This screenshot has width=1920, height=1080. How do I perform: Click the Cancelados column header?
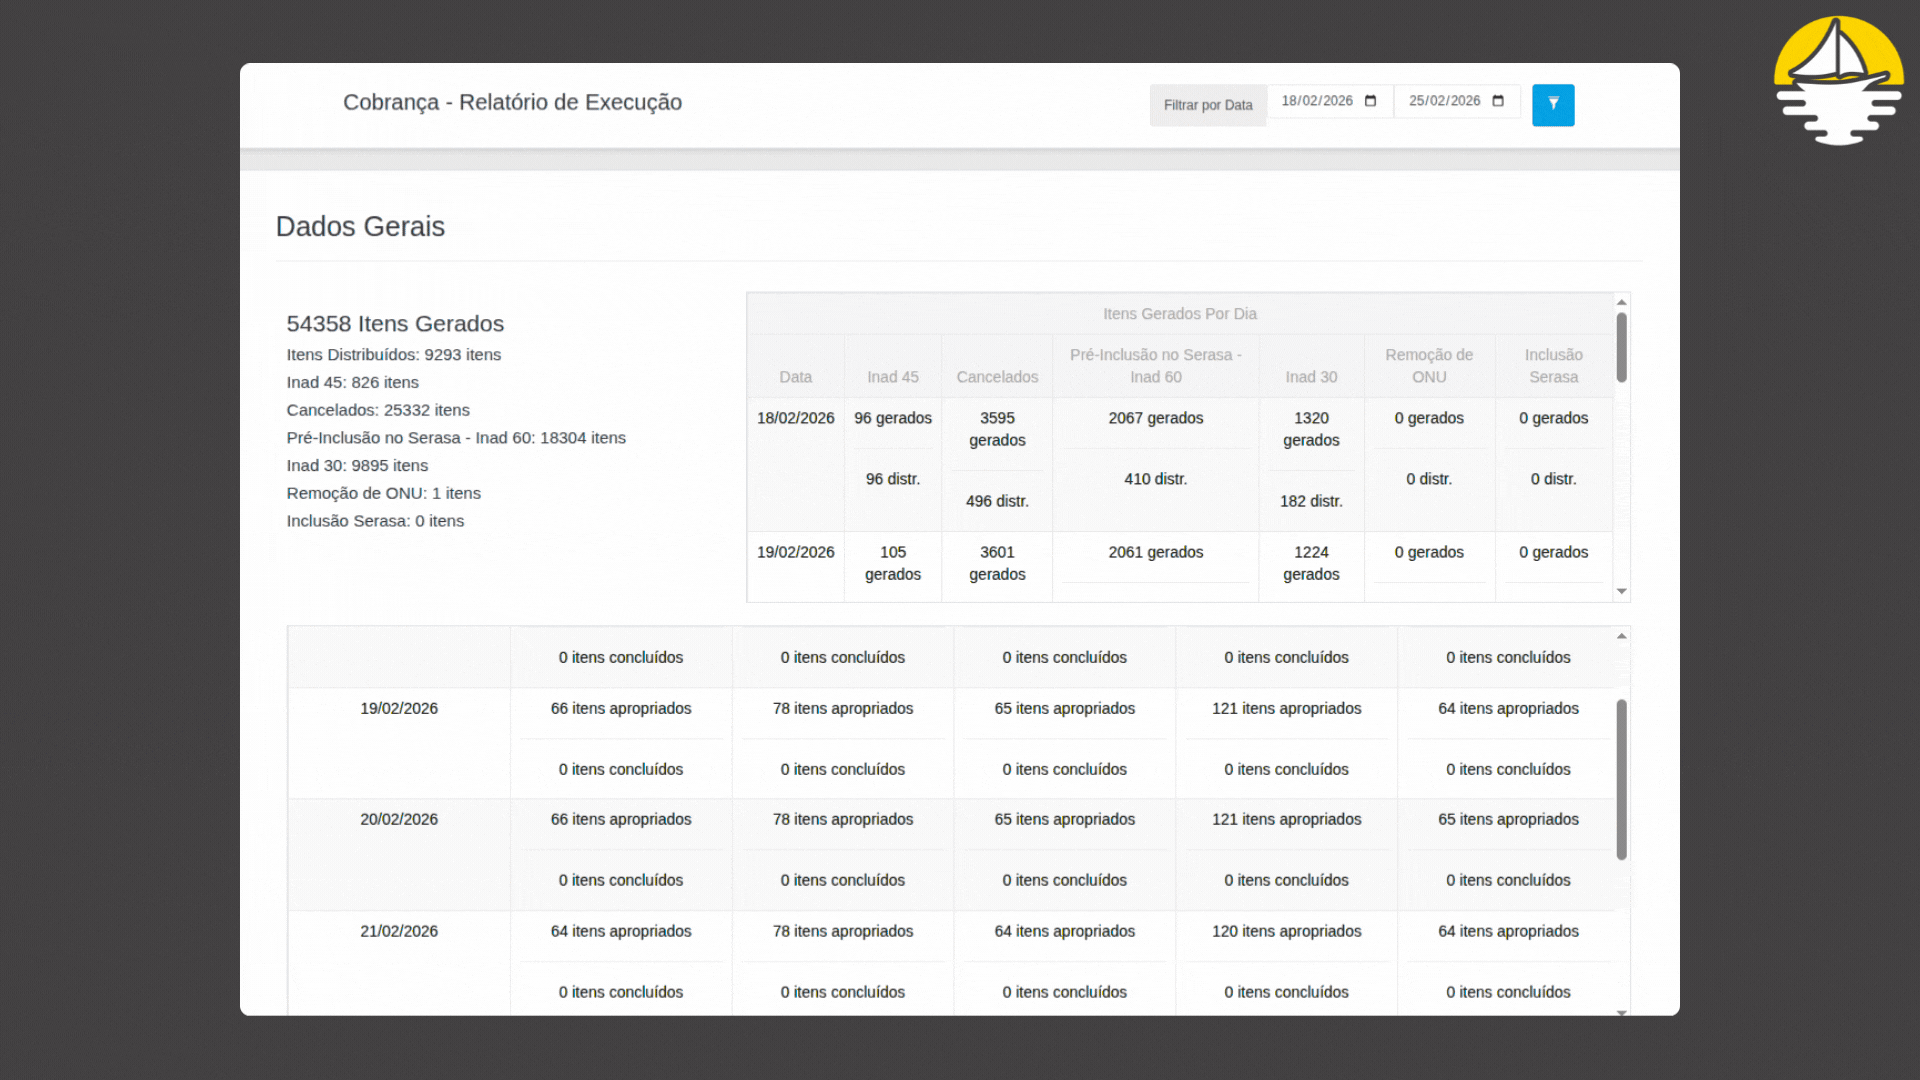(997, 377)
